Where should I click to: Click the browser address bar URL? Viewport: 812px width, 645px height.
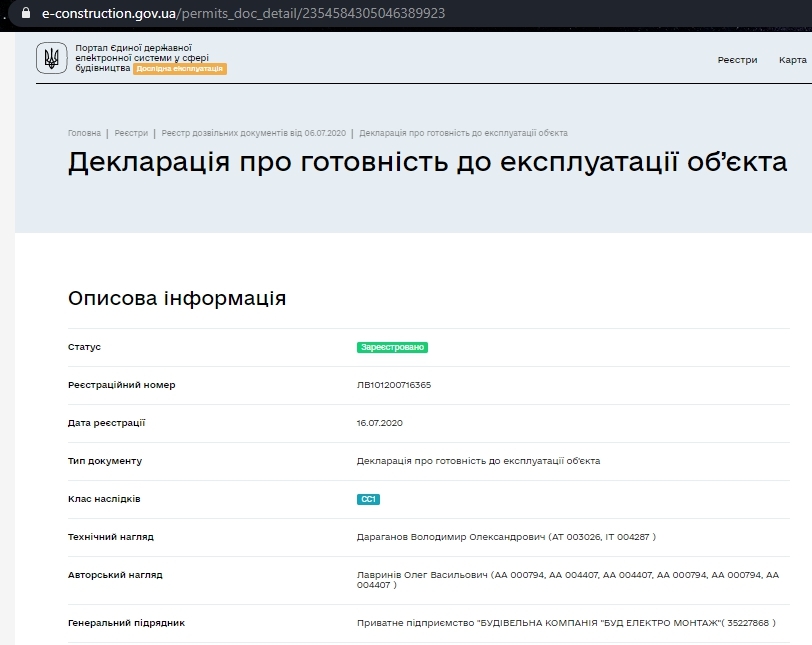pos(243,13)
